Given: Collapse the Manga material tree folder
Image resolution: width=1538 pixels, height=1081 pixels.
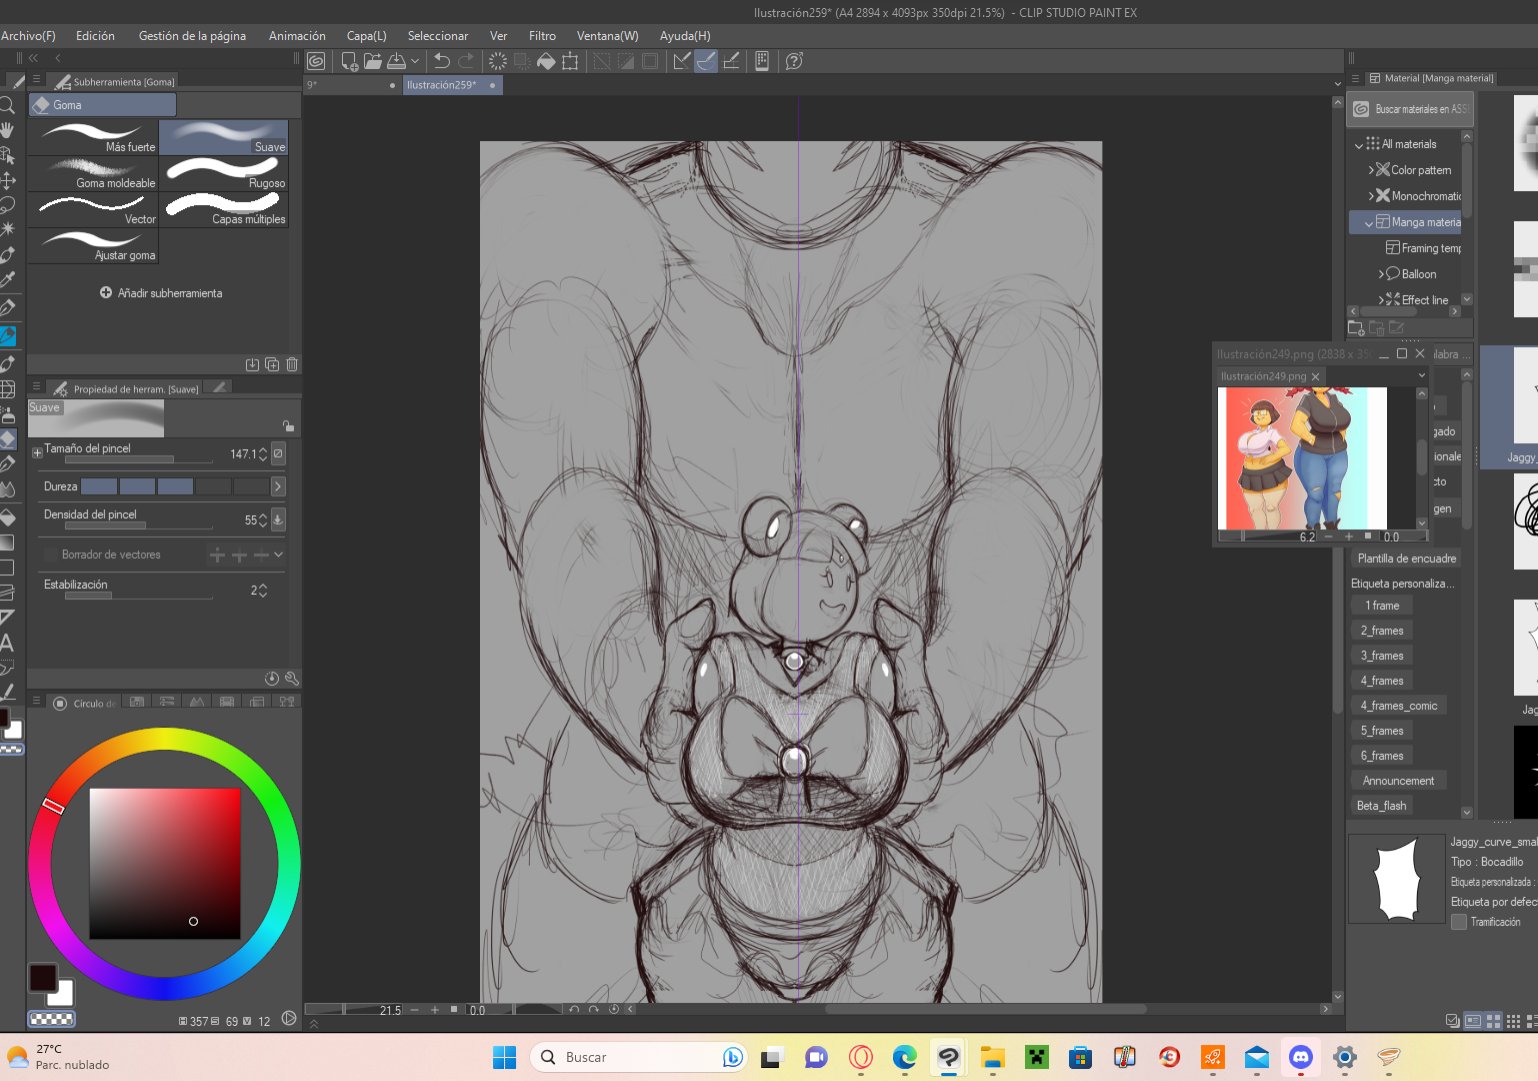Looking at the screenshot, I should tap(1368, 223).
